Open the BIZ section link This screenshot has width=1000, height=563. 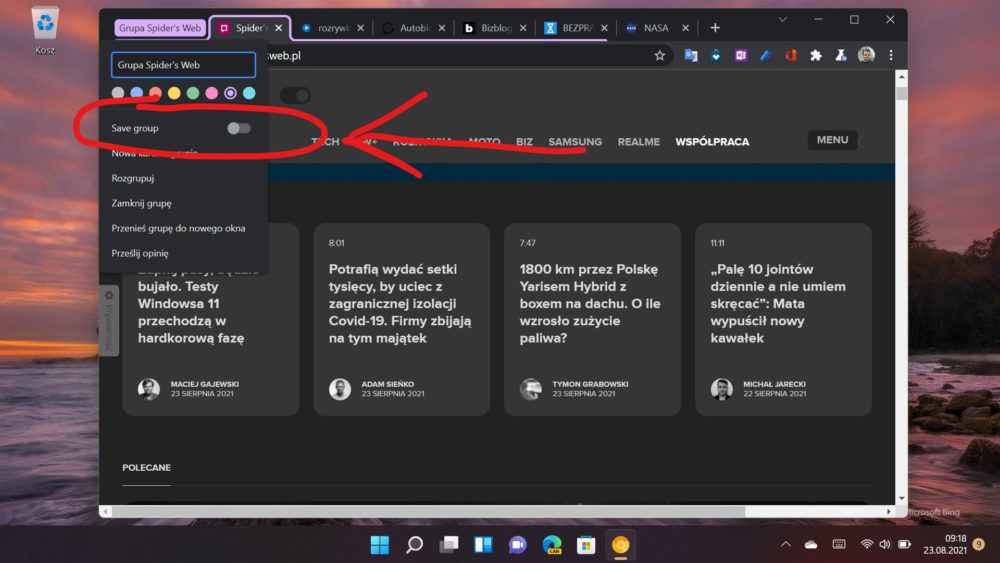point(524,142)
